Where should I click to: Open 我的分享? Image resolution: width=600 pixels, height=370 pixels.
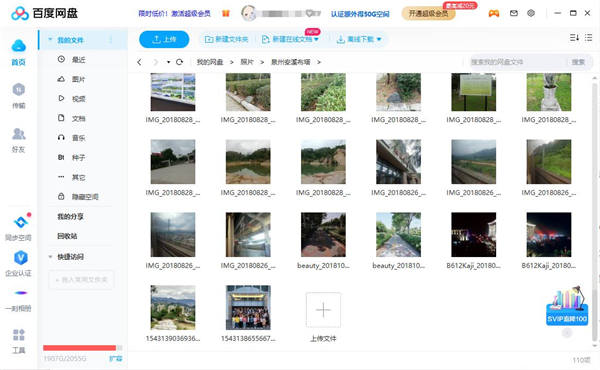70,217
